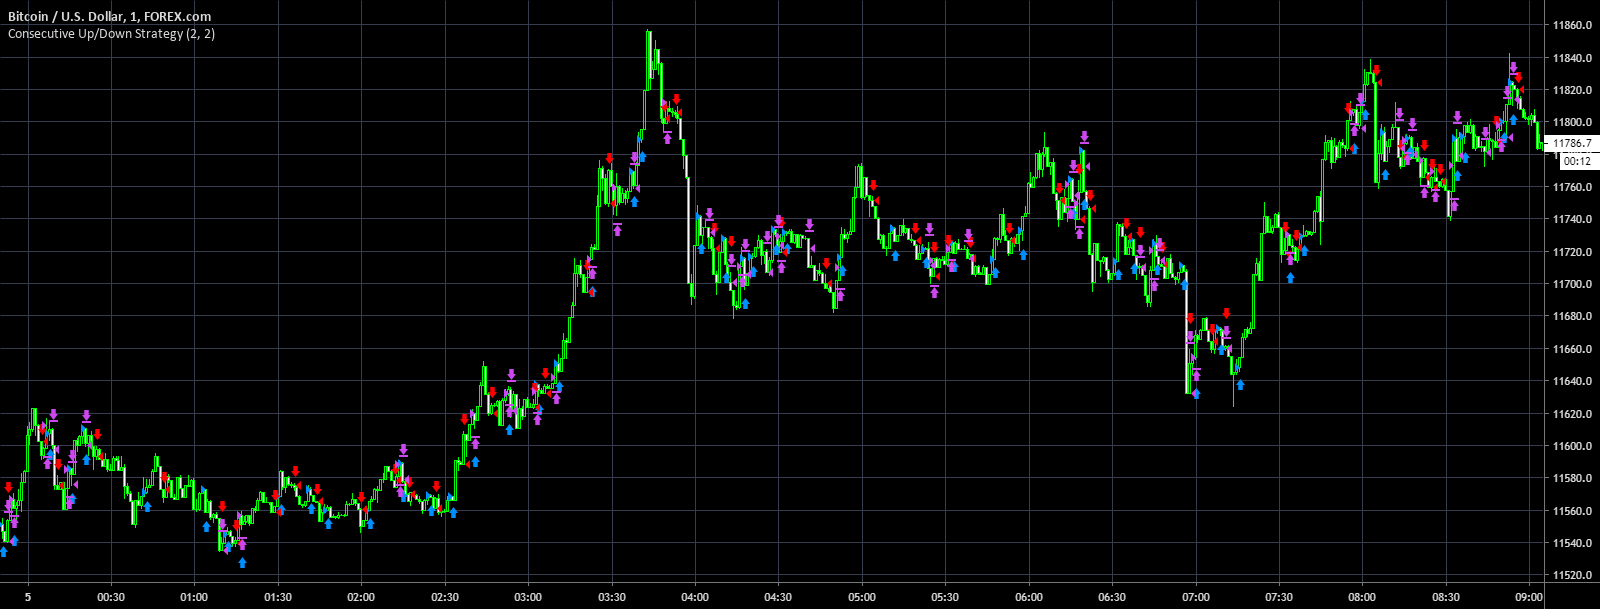Select the 02:00 time axis label
Screen dimensions: 1600x609
point(361,597)
